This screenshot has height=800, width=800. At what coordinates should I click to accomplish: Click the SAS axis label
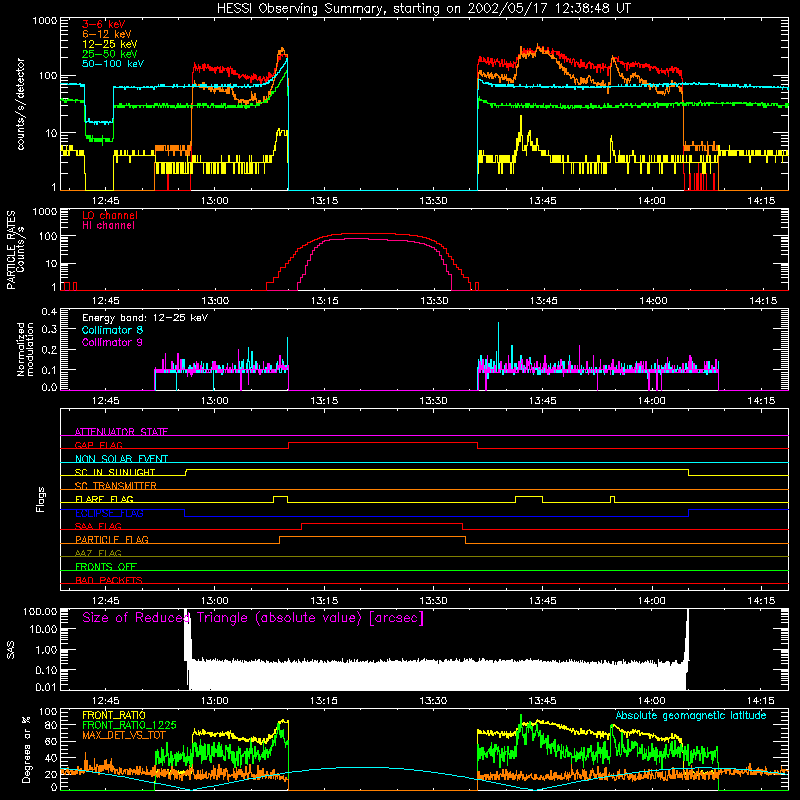click(x=10, y=650)
